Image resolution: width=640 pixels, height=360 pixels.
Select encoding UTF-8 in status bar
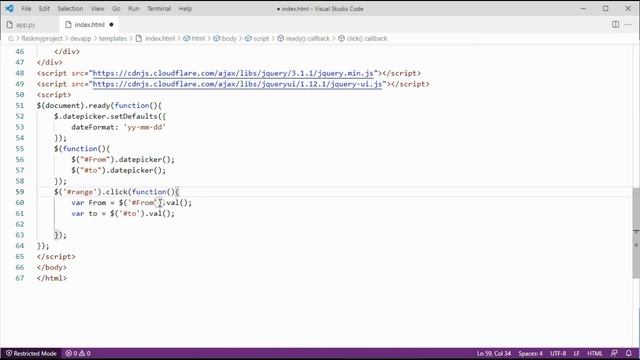pos(558,353)
